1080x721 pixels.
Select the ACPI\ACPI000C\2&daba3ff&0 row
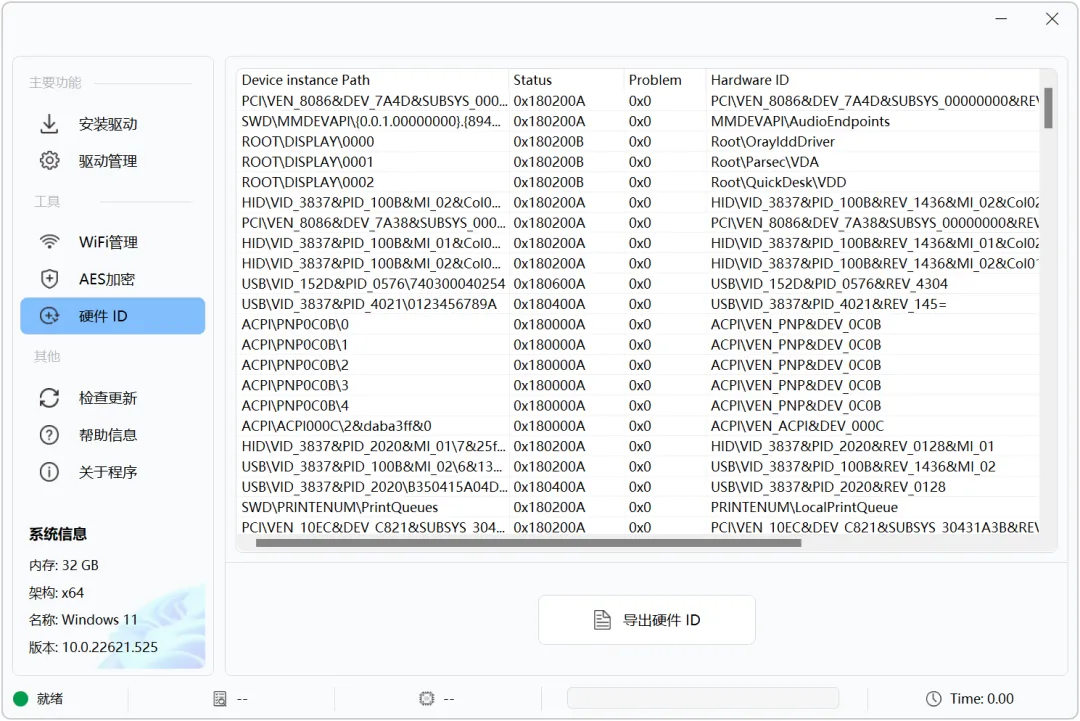click(638, 426)
